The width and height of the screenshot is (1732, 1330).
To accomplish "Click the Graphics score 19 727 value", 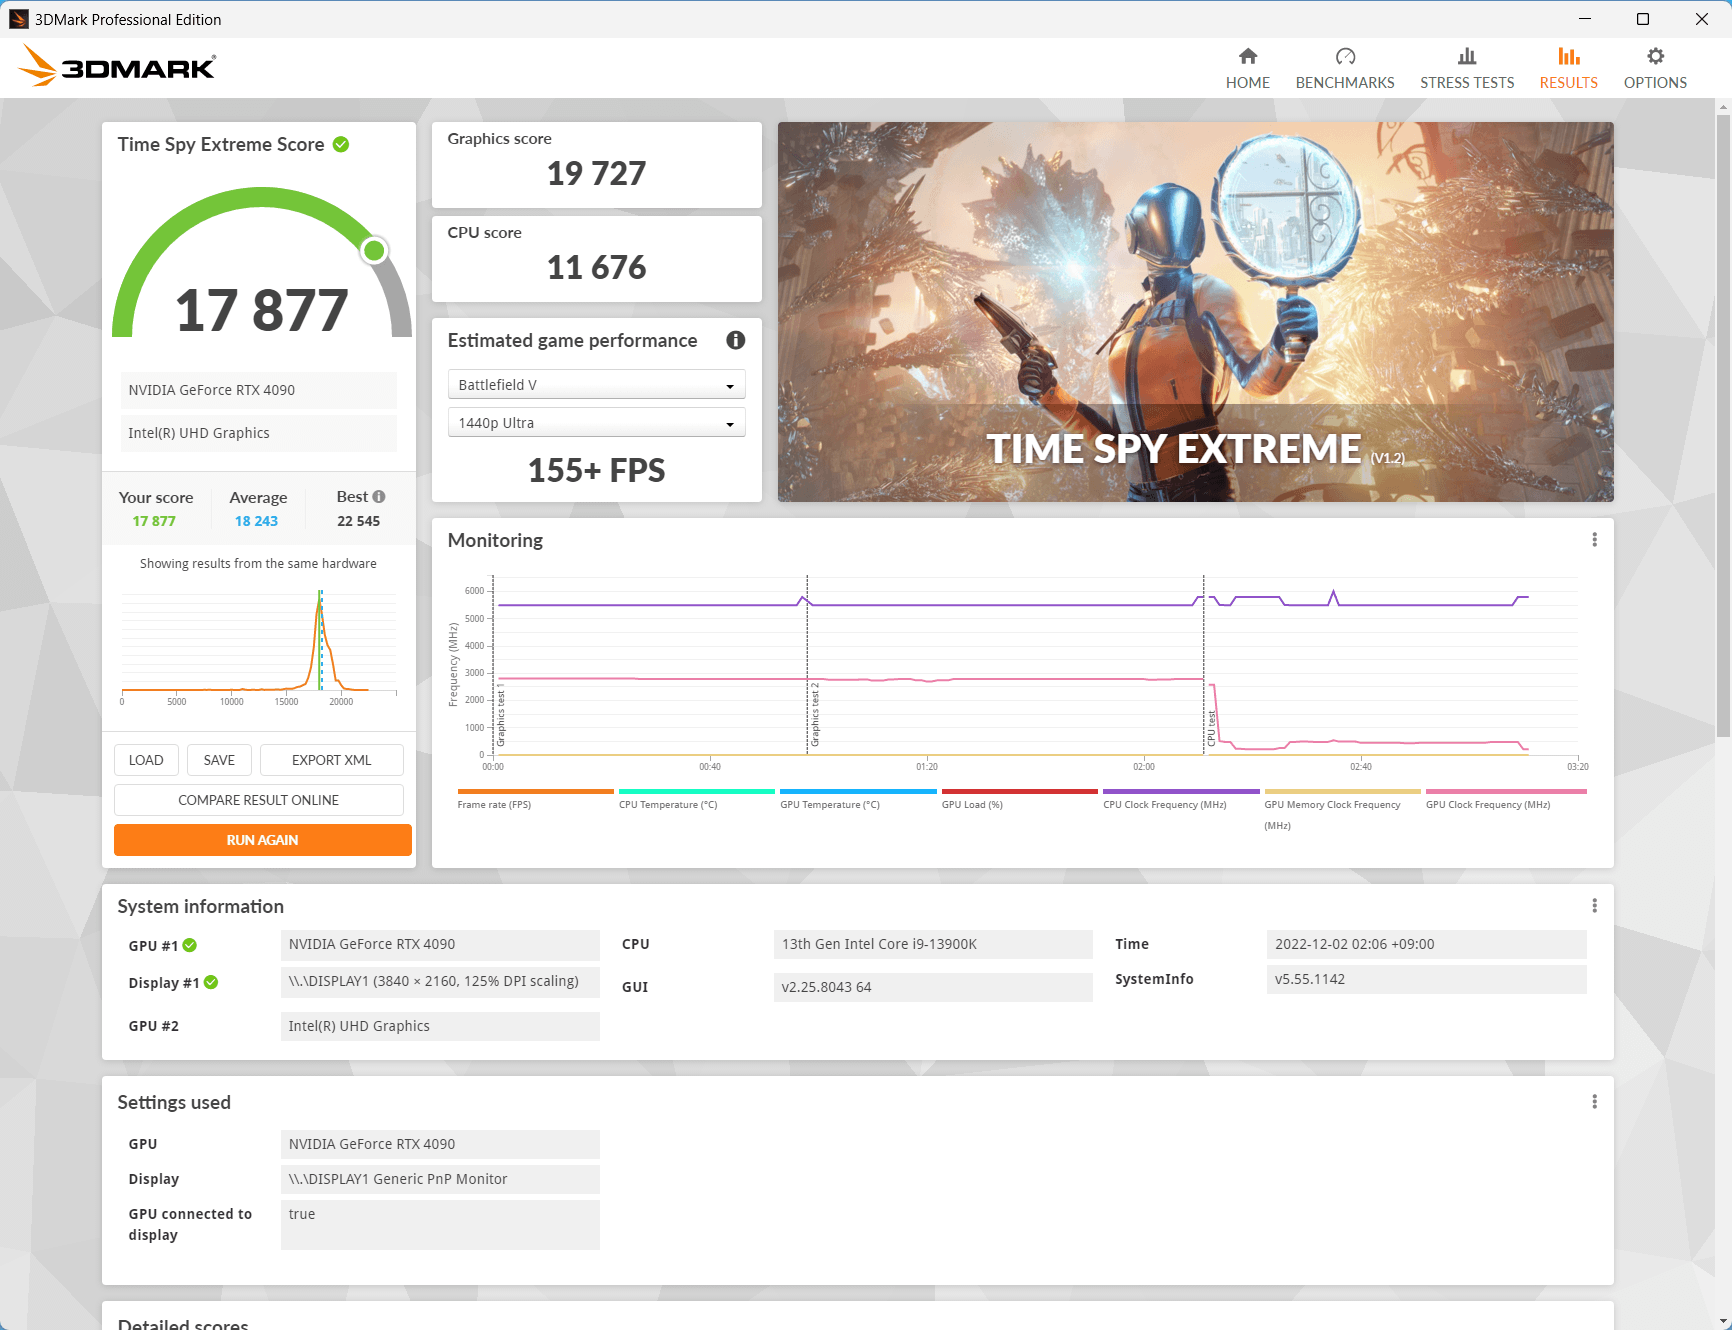I will (596, 173).
